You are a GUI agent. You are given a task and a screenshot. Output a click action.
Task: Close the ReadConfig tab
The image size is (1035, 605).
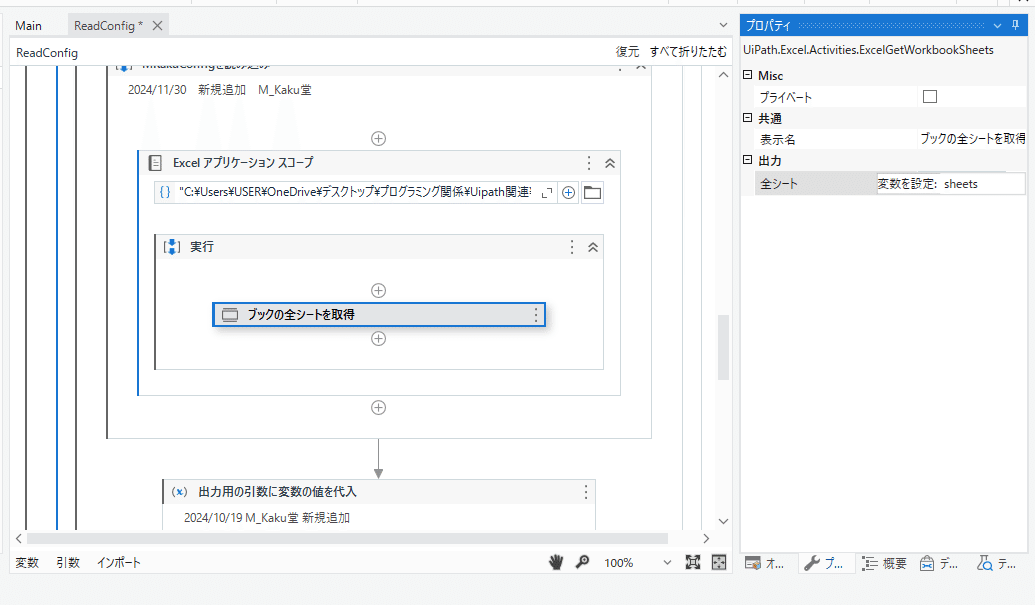(157, 26)
